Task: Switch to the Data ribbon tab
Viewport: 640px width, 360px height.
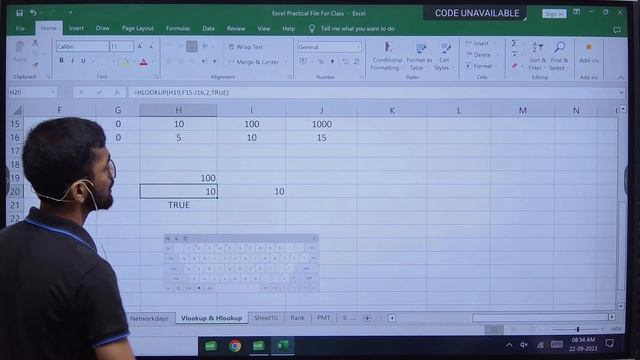Action: (208, 28)
